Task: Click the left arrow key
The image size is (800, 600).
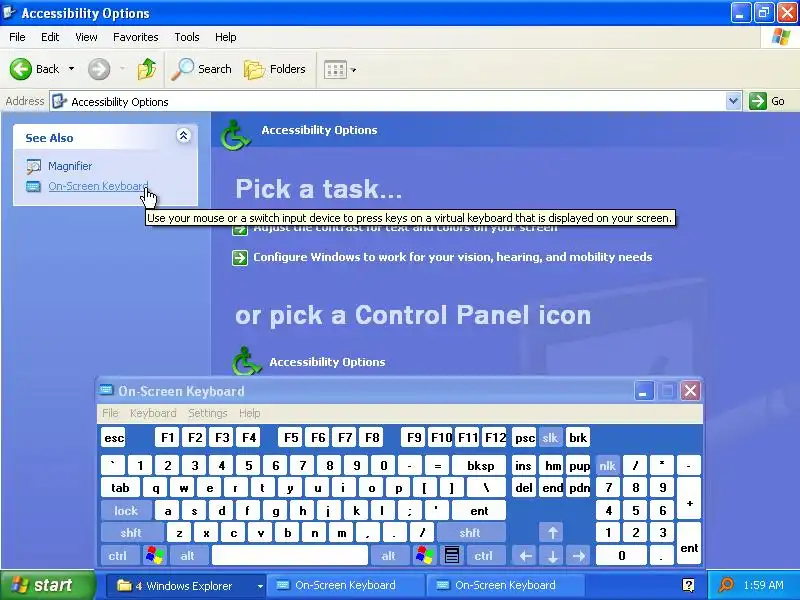Action: (526, 556)
